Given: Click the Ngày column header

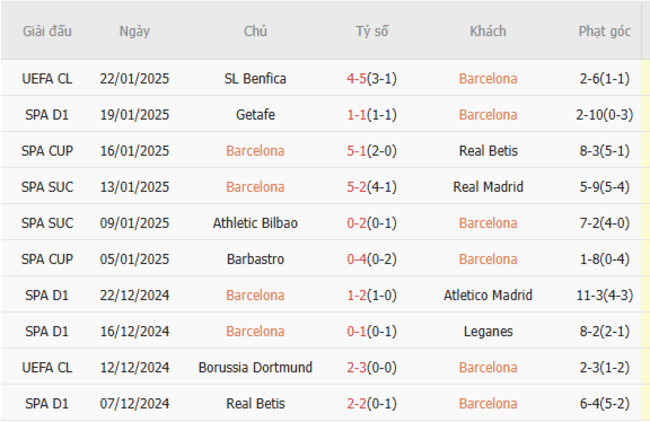Looking at the screenshot, I should [134, 31].
